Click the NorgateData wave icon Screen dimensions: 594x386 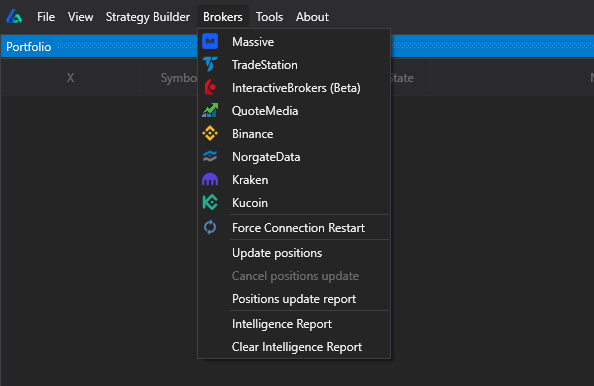[210, 156]
